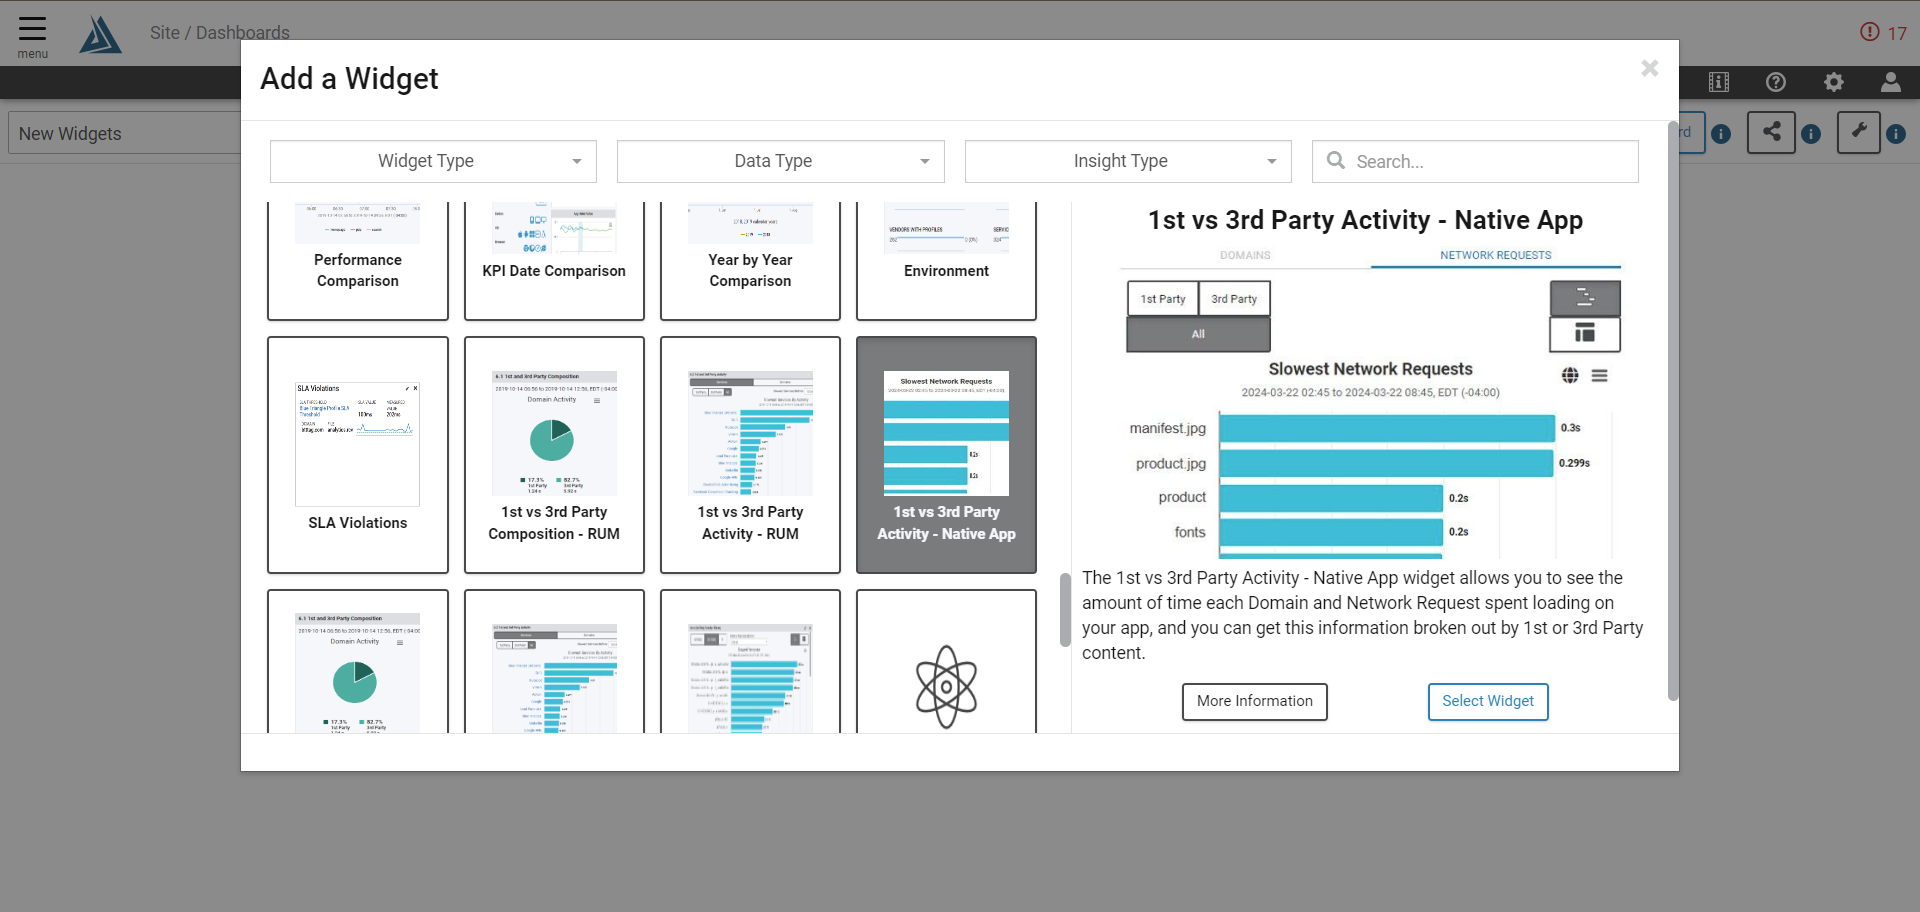Click the wrench tools icon button
This screenshot has height=912, width=1920.
[1858, 132]
